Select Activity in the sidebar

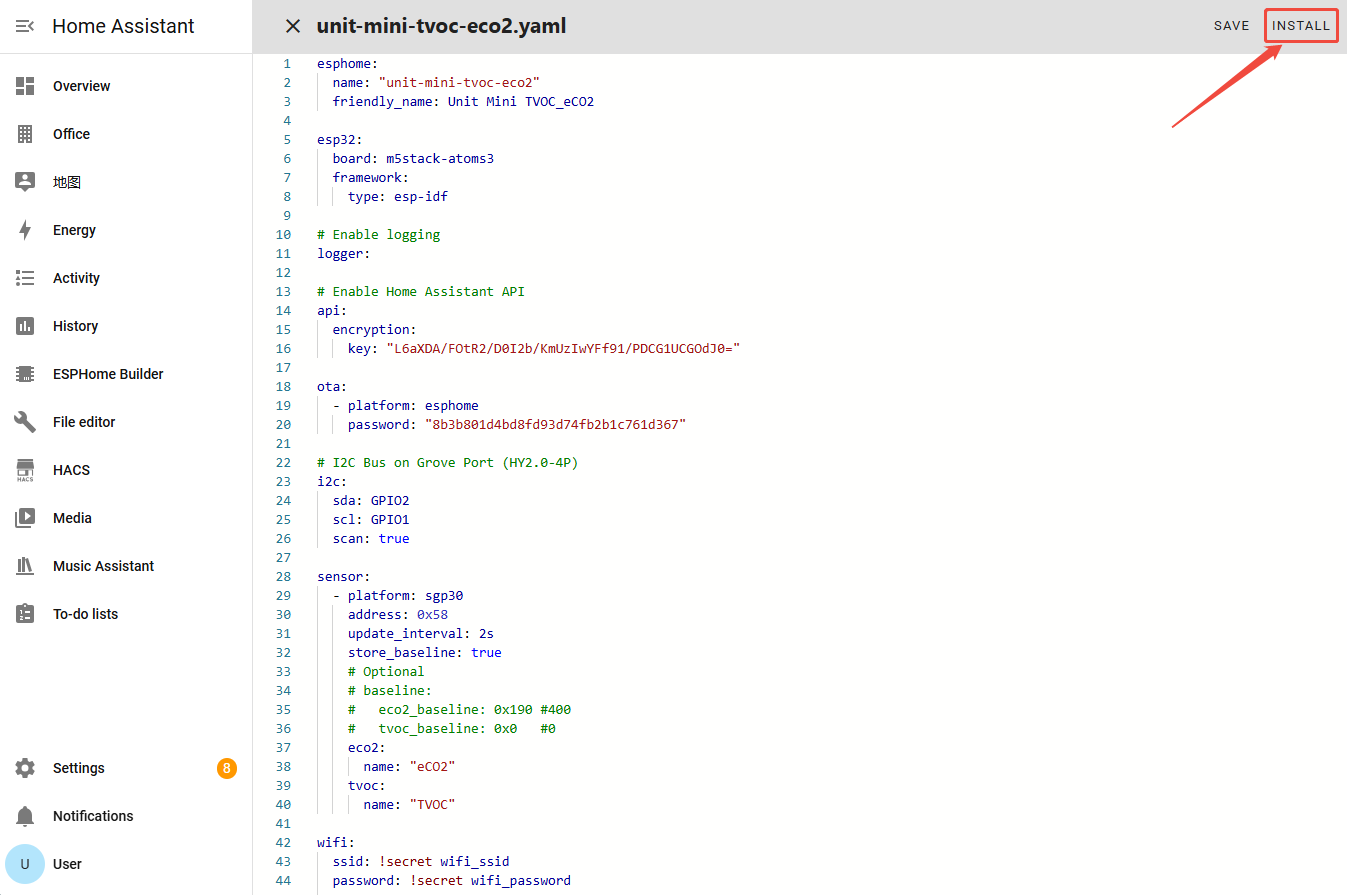76,278
